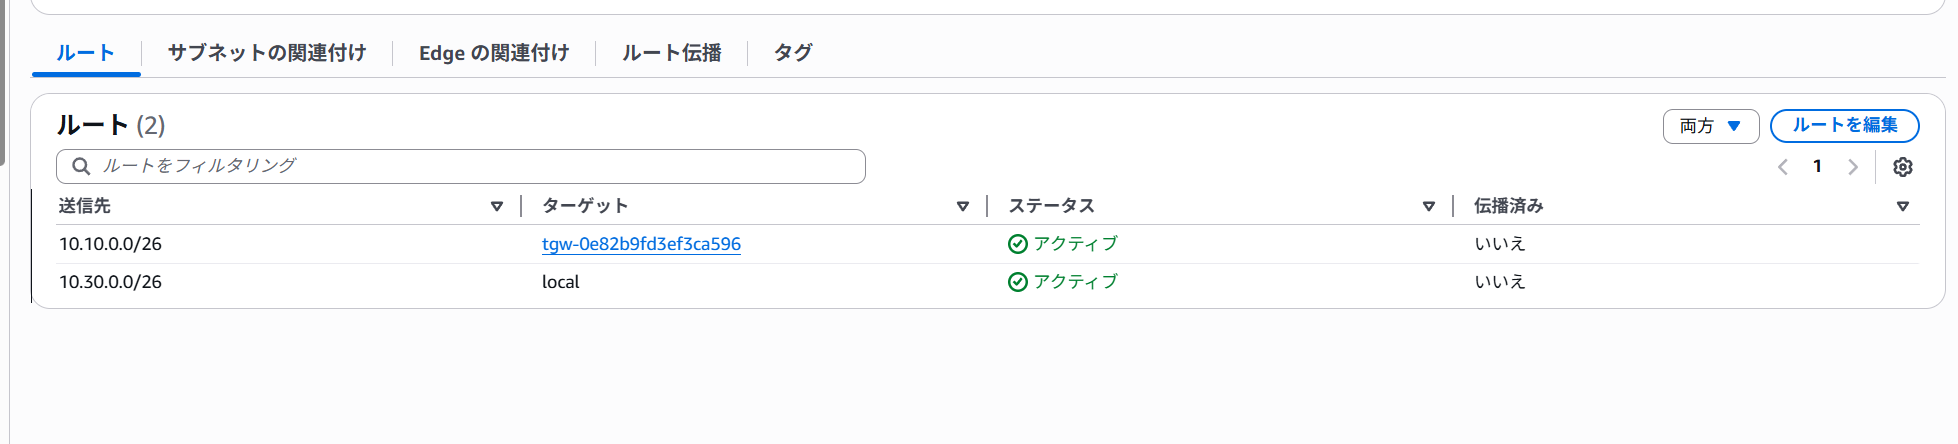
Task: Go to next page arrow
Action: click(1853, 167)
